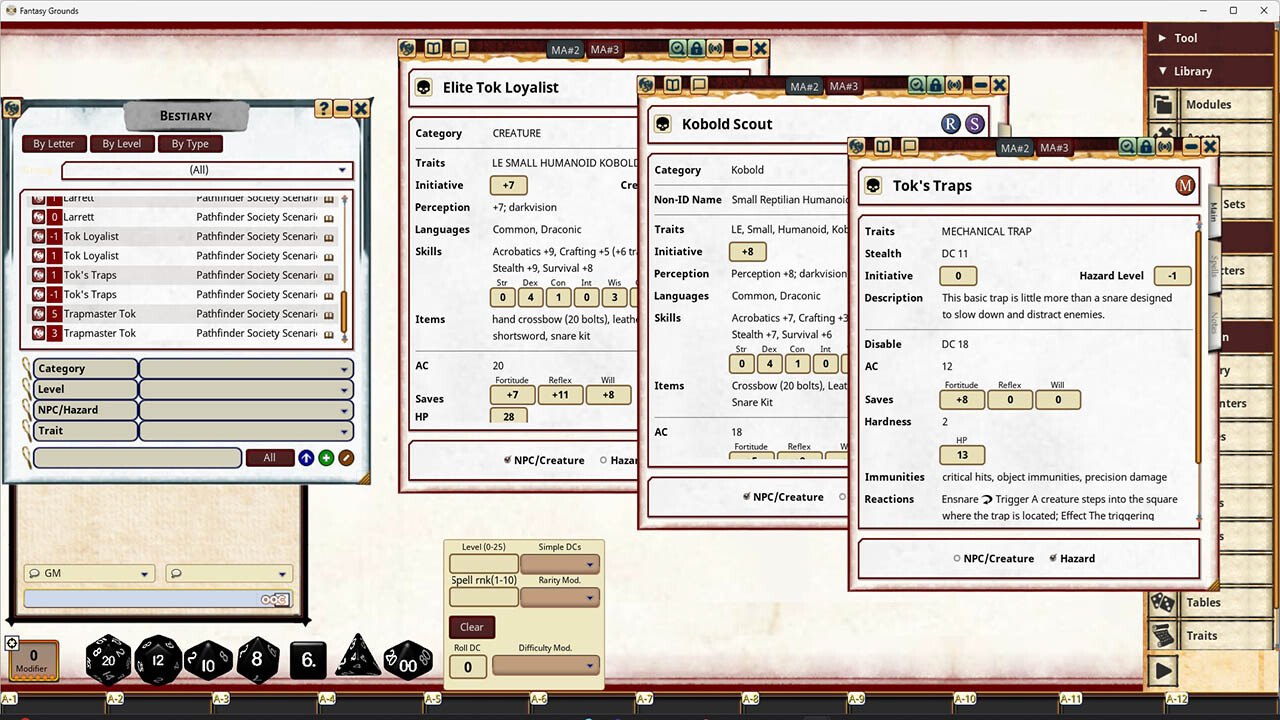Open the chat bubble icon on Kobold Scout window
This screenshot has height=720, width=1280.
tap(697, 85)
